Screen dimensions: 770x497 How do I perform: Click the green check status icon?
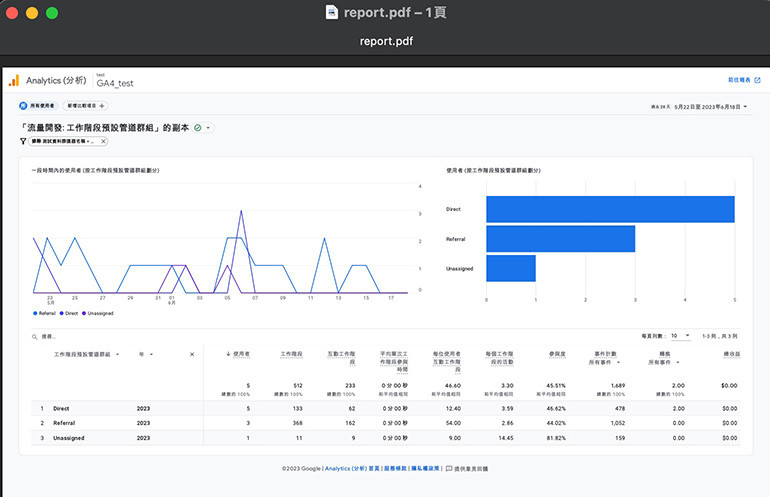(x=197, y=128)
